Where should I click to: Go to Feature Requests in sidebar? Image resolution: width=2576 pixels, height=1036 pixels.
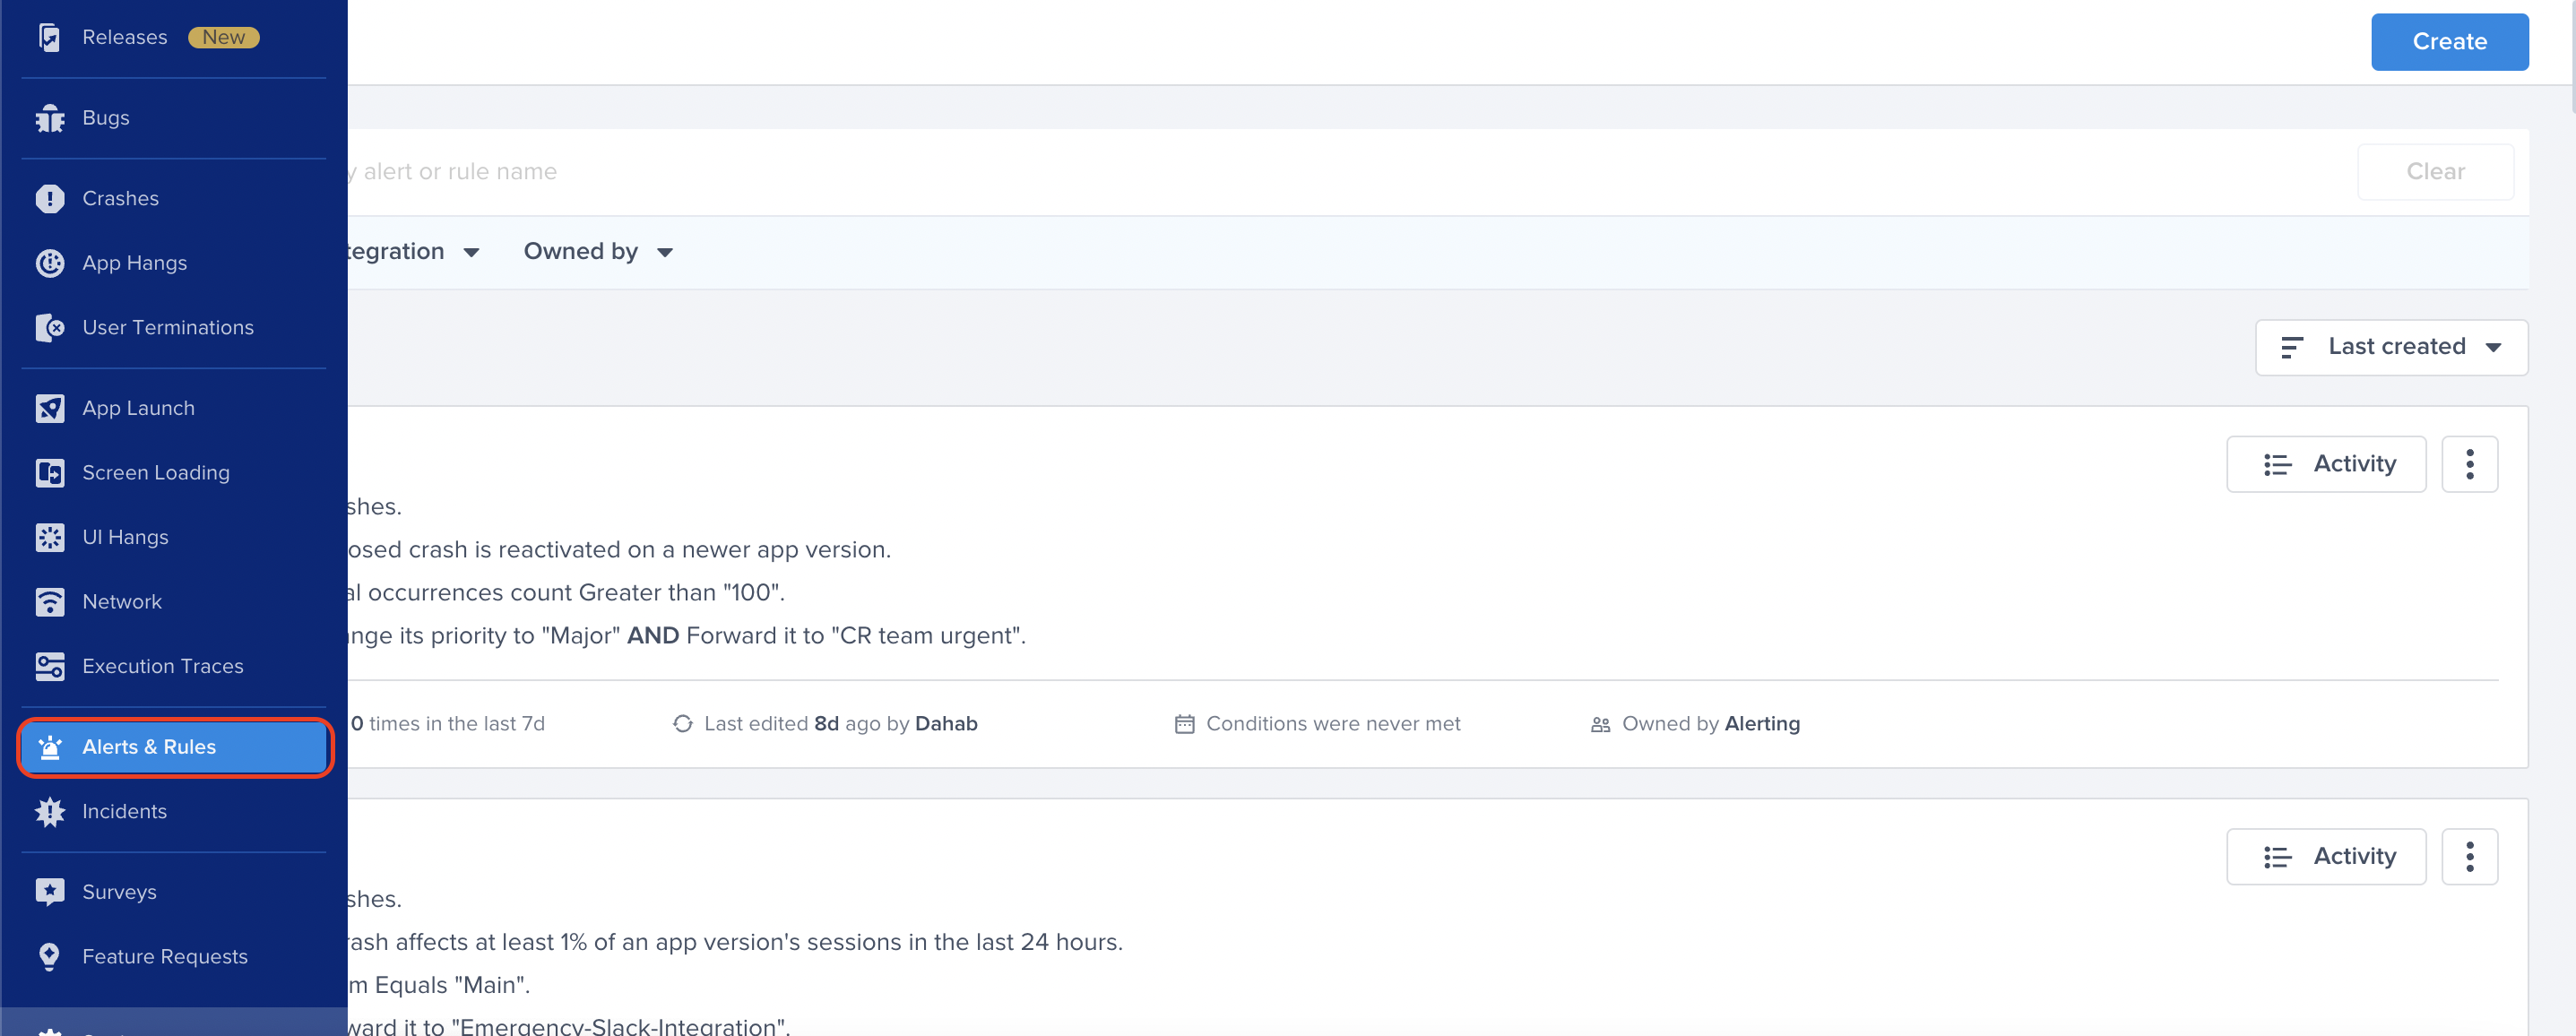click(x=164, y=956)
